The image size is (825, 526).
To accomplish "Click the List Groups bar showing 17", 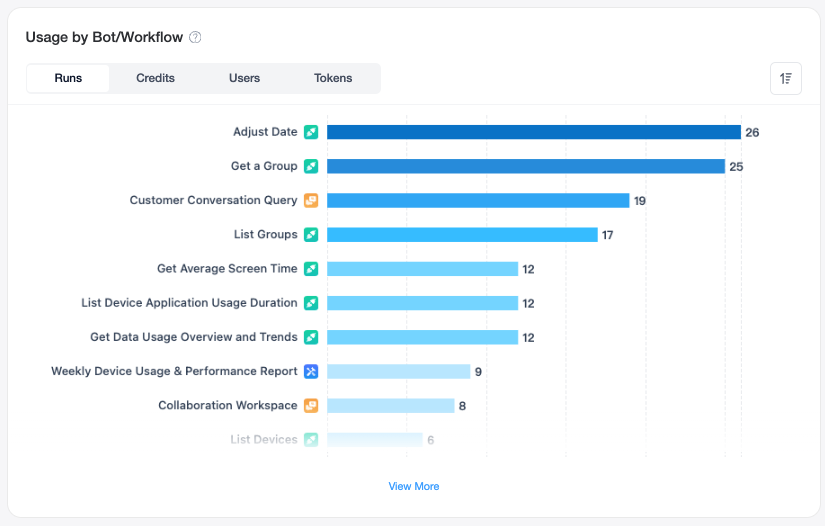I will click(462, 235).
